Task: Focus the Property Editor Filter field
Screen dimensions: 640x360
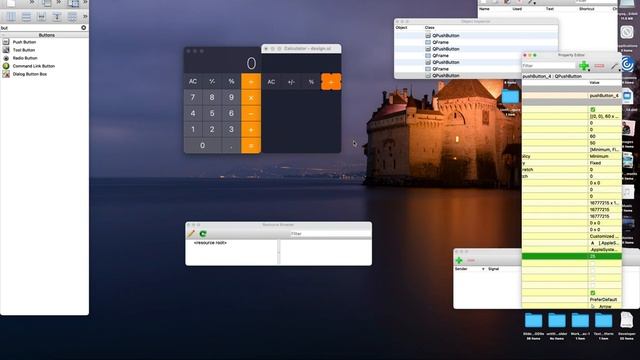Action: coord(548,66)
